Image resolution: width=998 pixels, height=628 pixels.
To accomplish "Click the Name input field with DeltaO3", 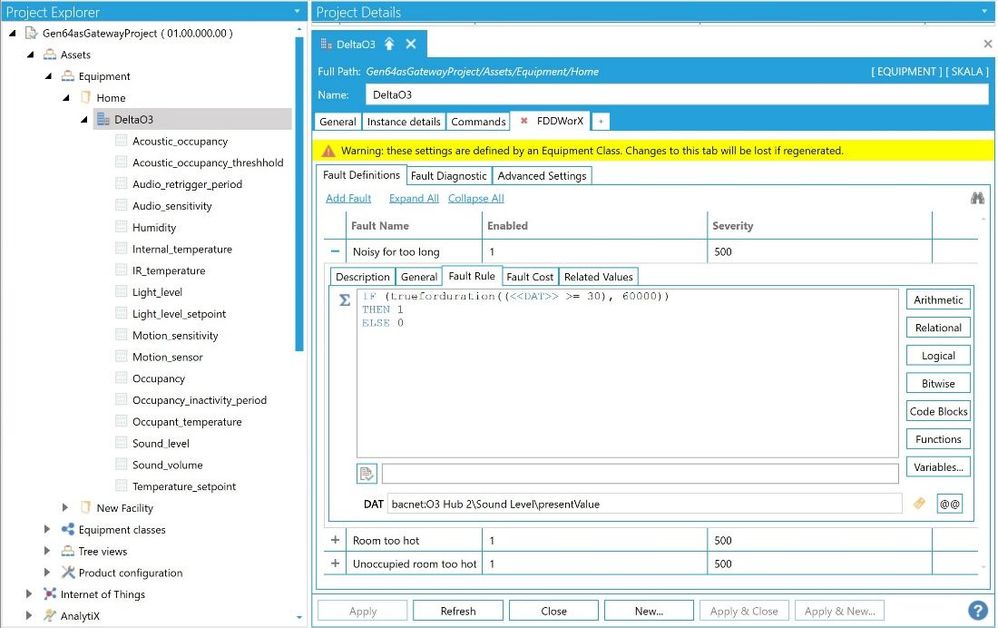I will (x=677, y=95).
